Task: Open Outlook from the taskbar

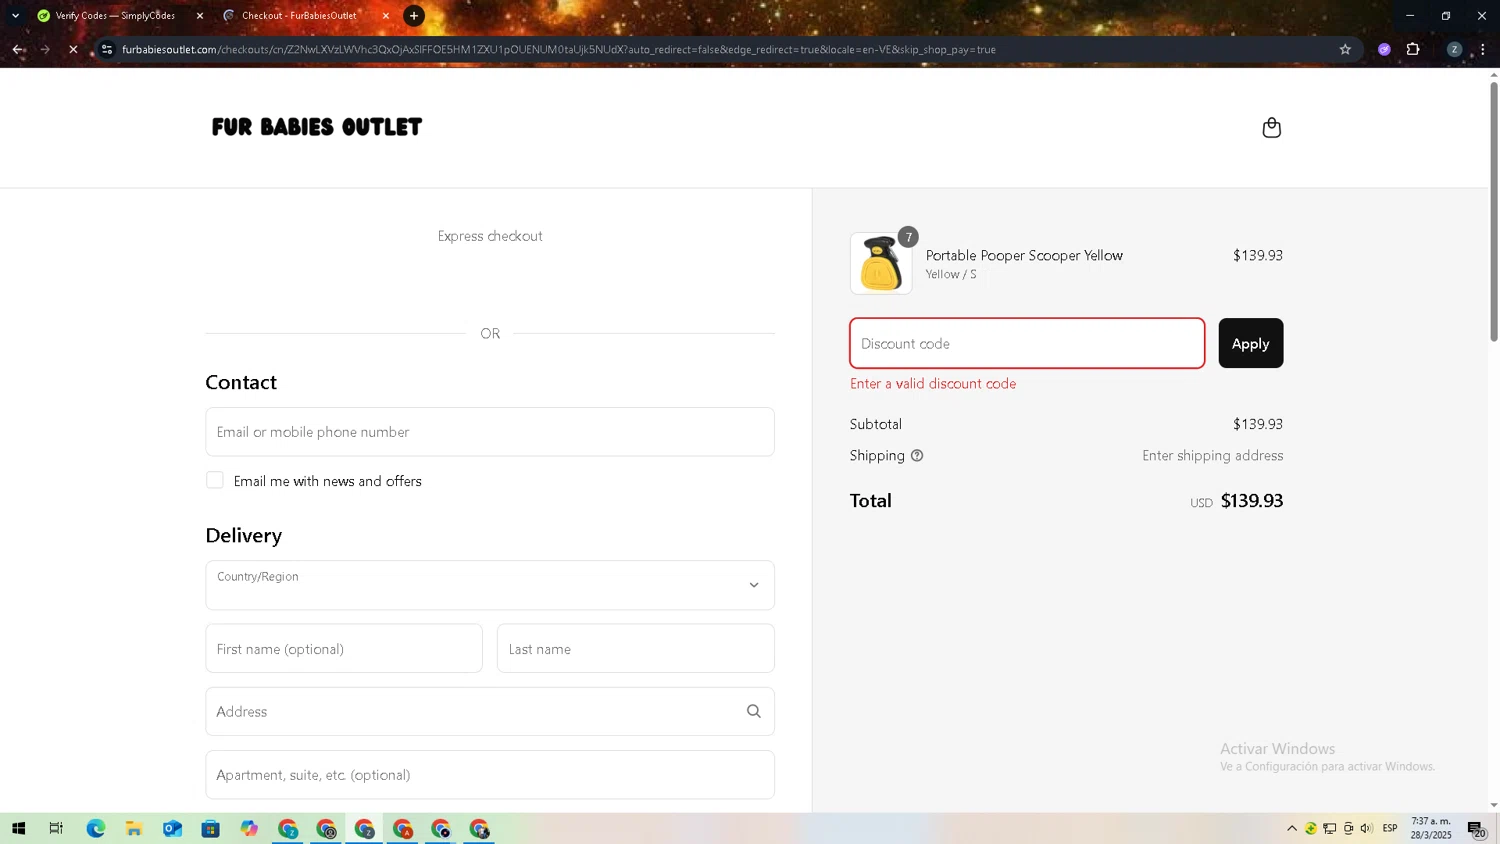Action: click(x=172, y=829)
